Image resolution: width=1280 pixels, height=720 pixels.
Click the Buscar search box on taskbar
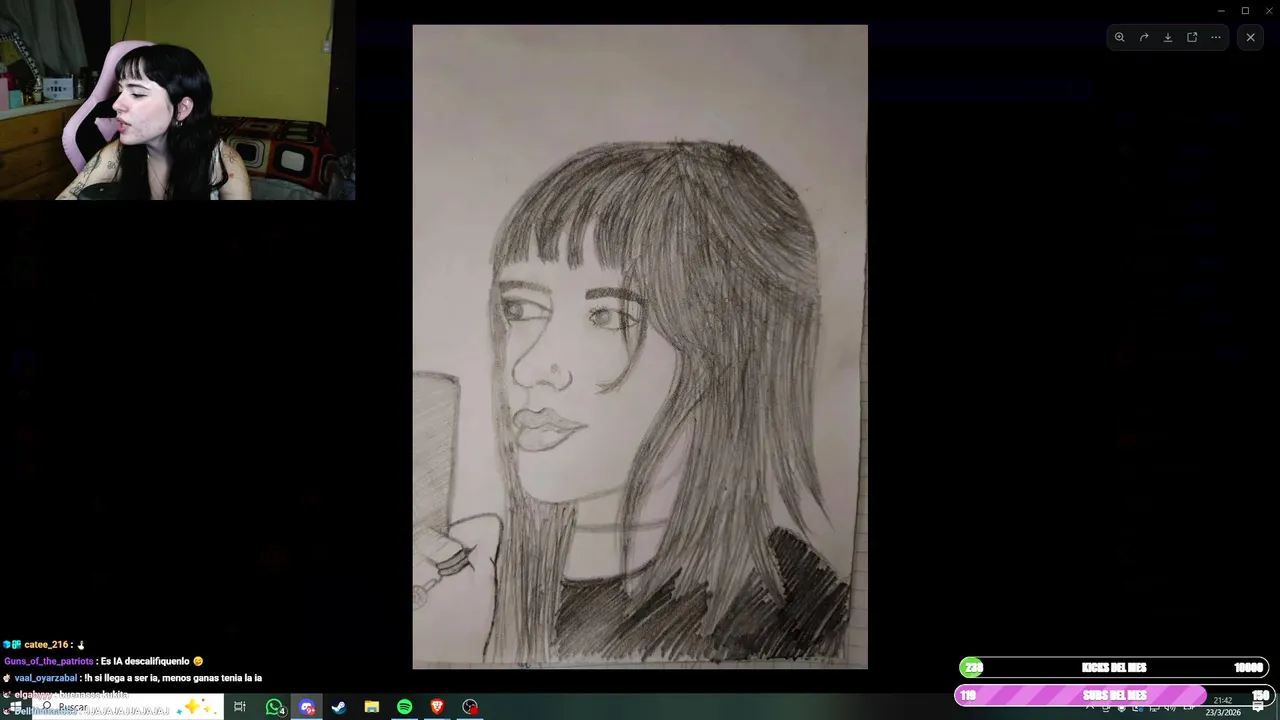(x=128, y=707)
